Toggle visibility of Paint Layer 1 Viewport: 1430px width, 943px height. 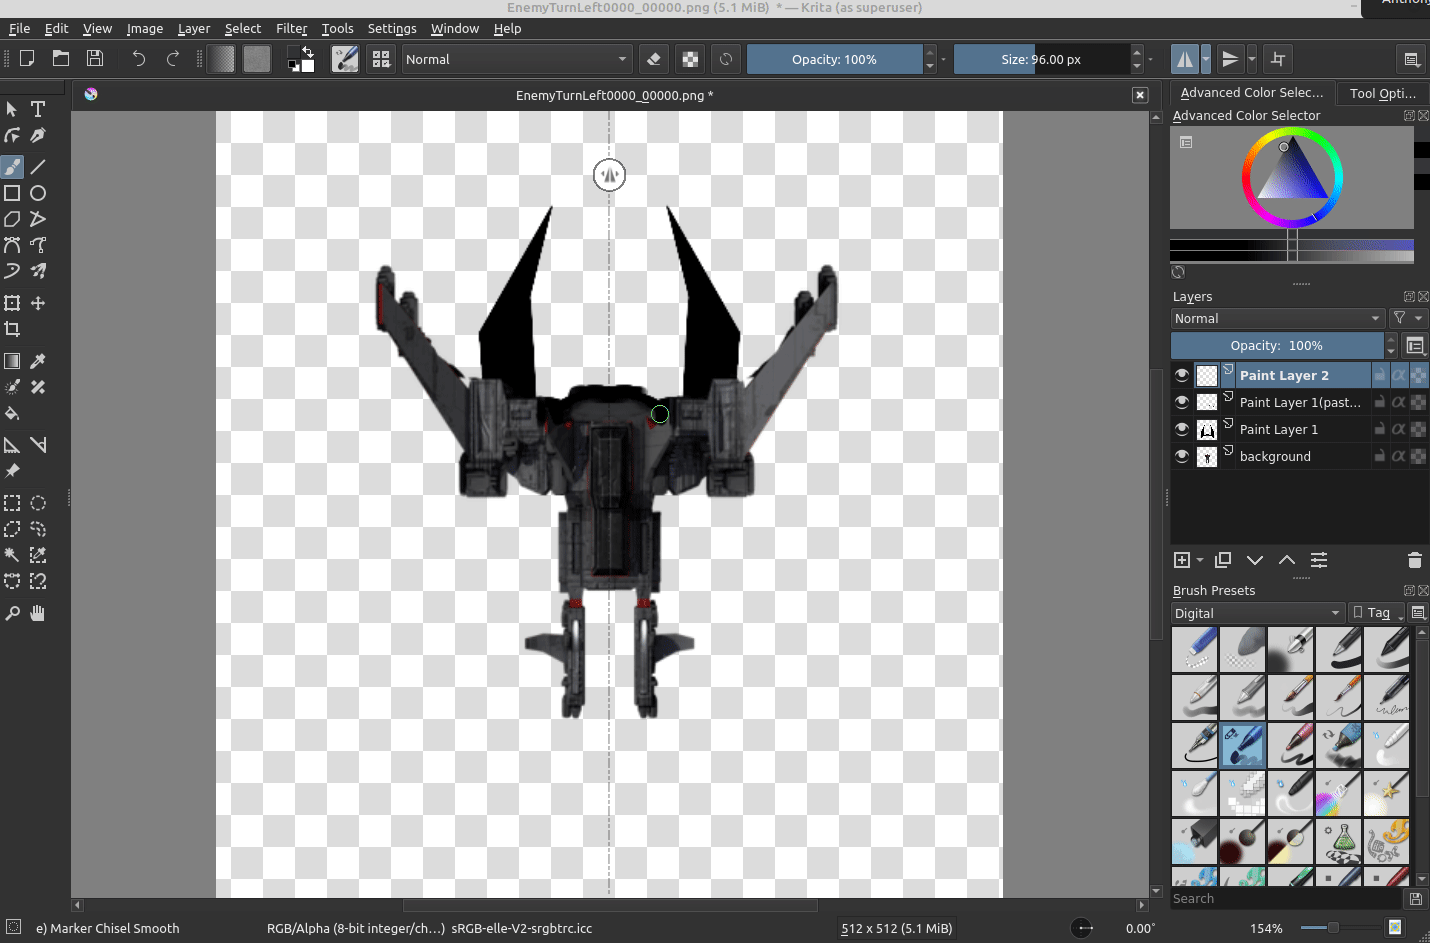[x=1182, y=429]
